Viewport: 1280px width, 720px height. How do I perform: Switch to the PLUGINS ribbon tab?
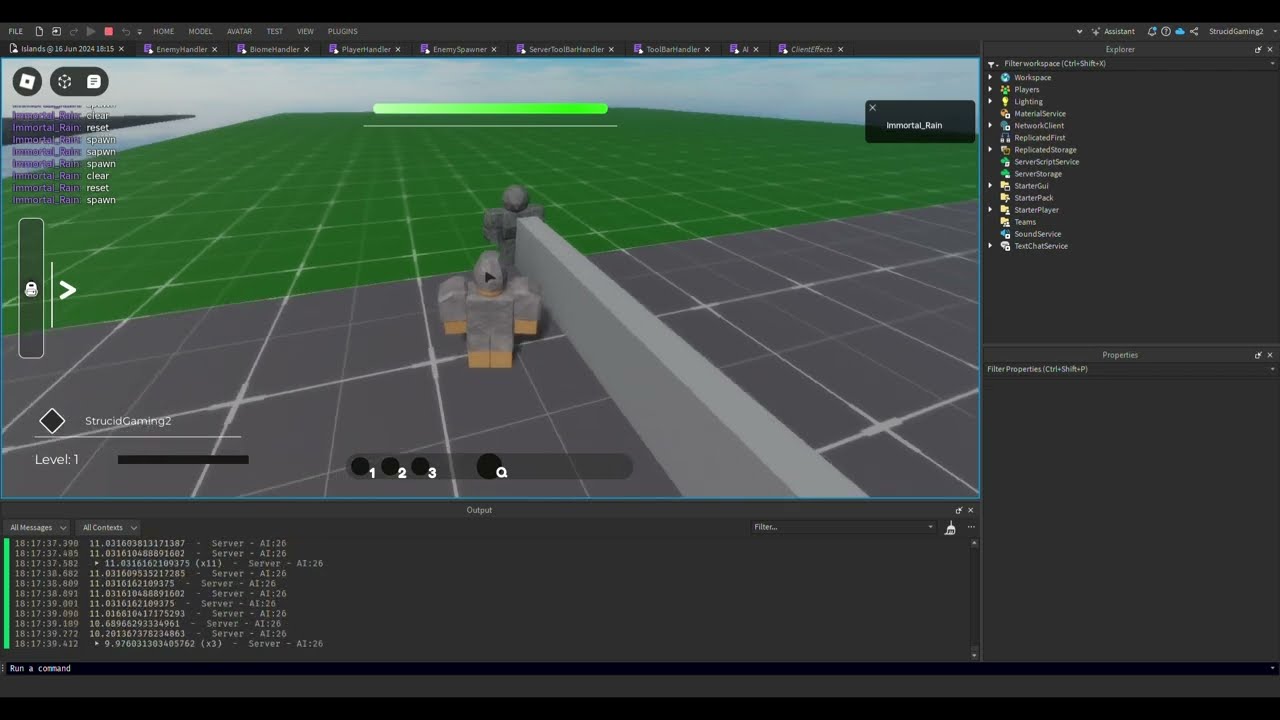pos(343,31)
